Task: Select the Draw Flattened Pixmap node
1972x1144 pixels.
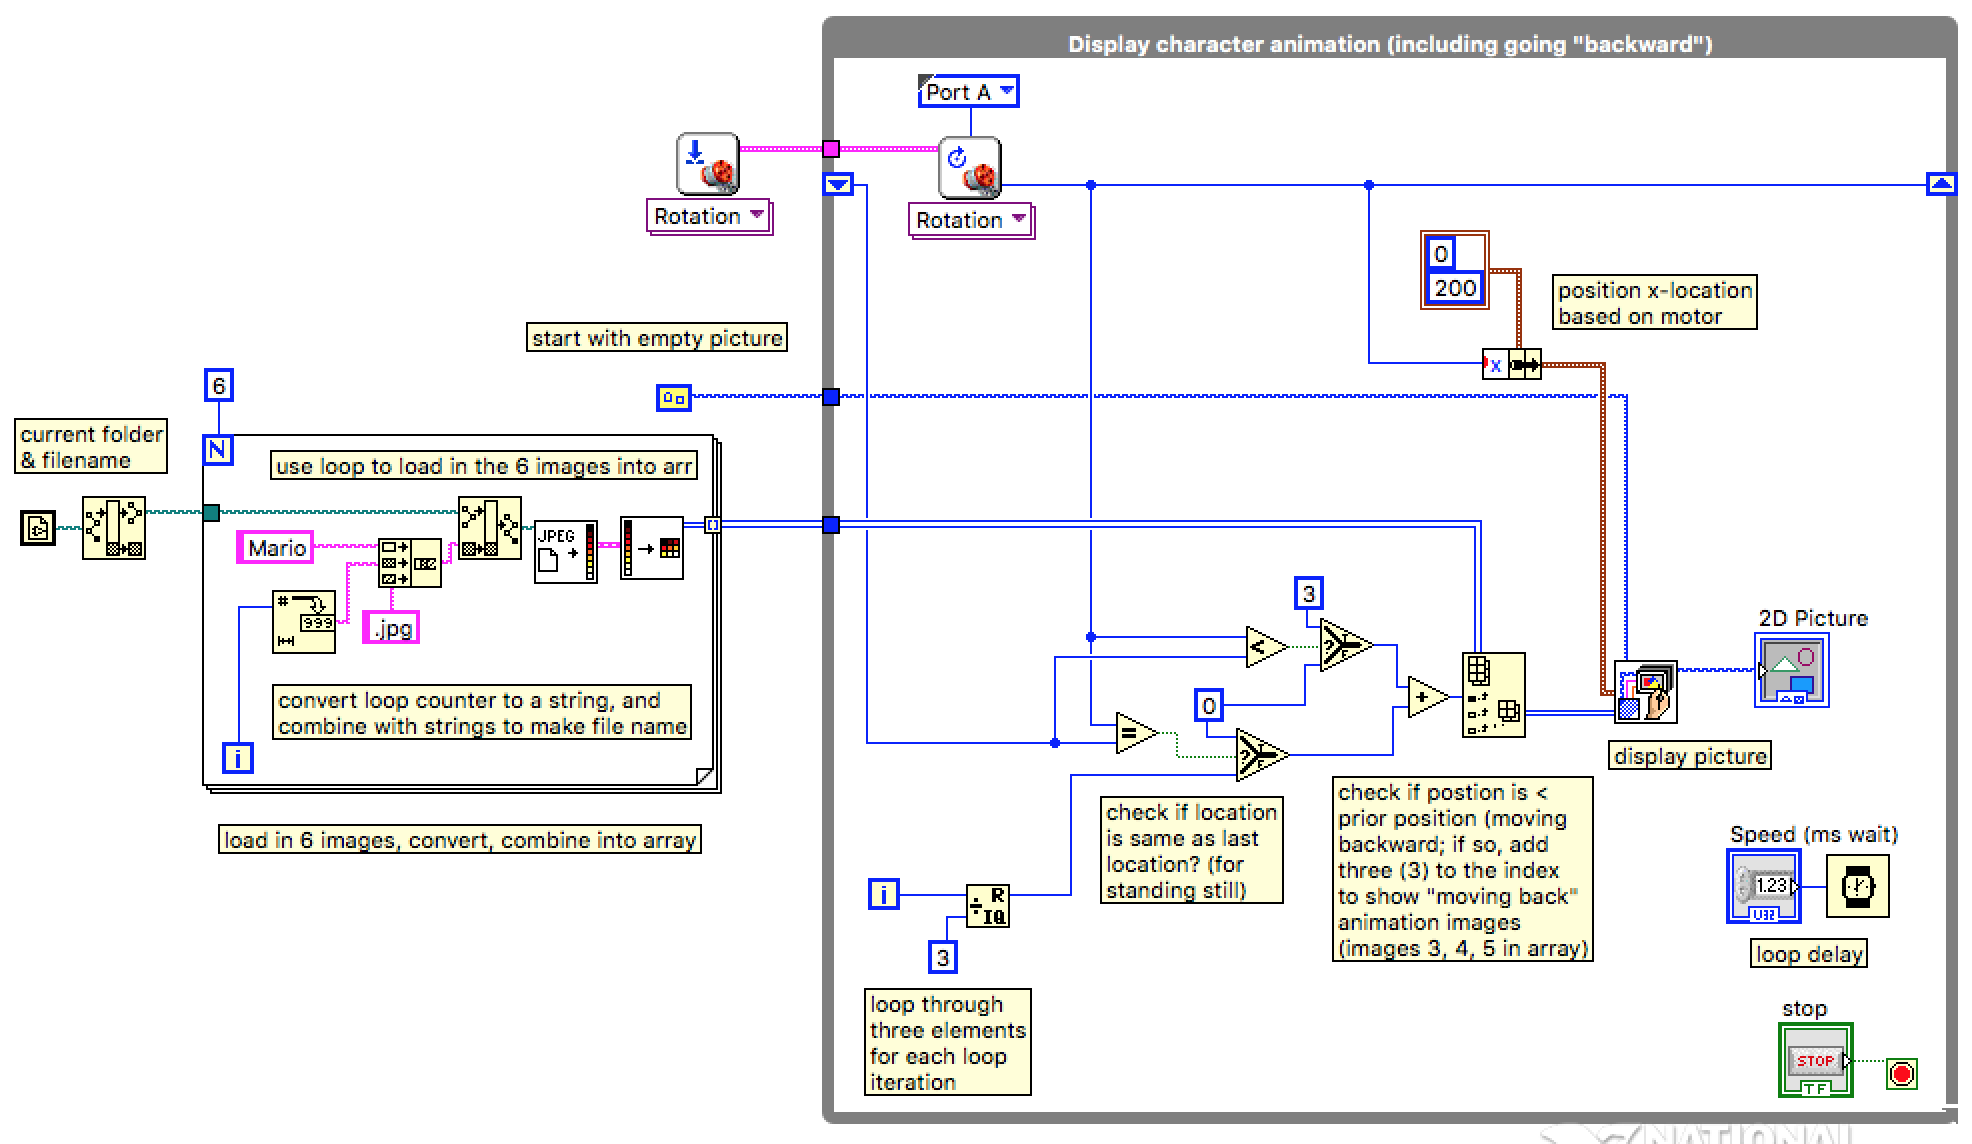Action: tap(1645, 692)
